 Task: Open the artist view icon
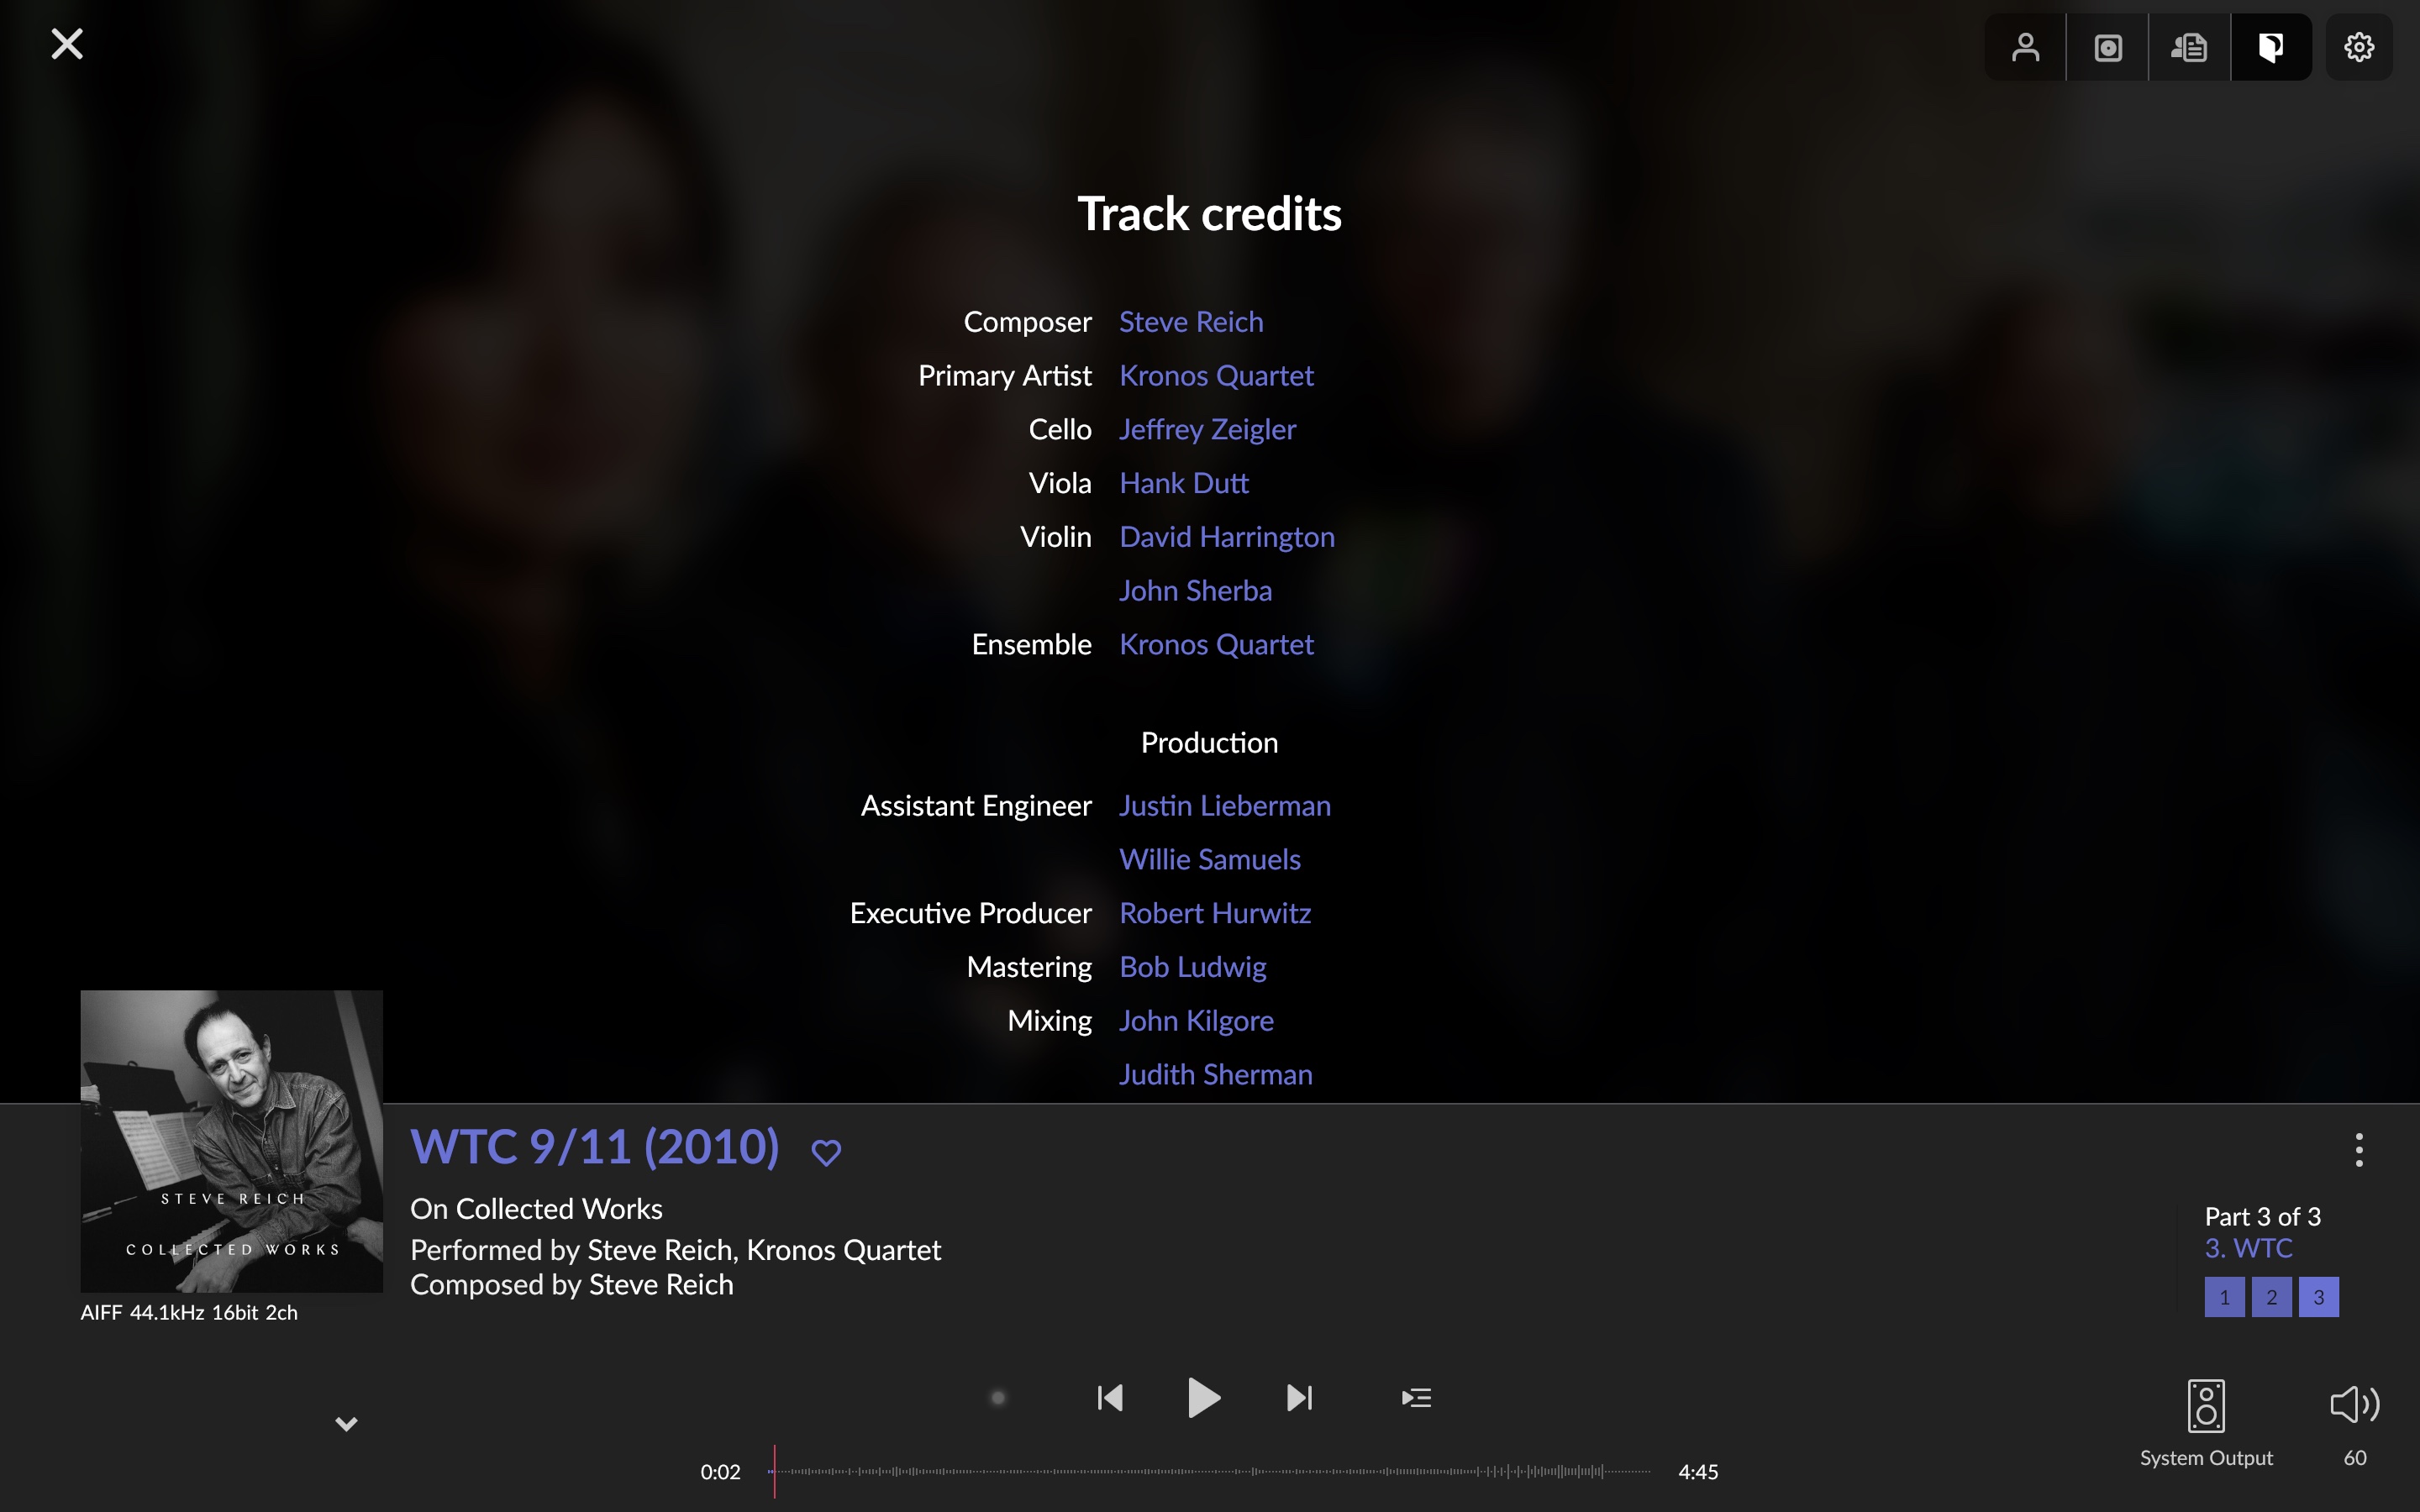pyautogui.click(x=2025, y=47)
